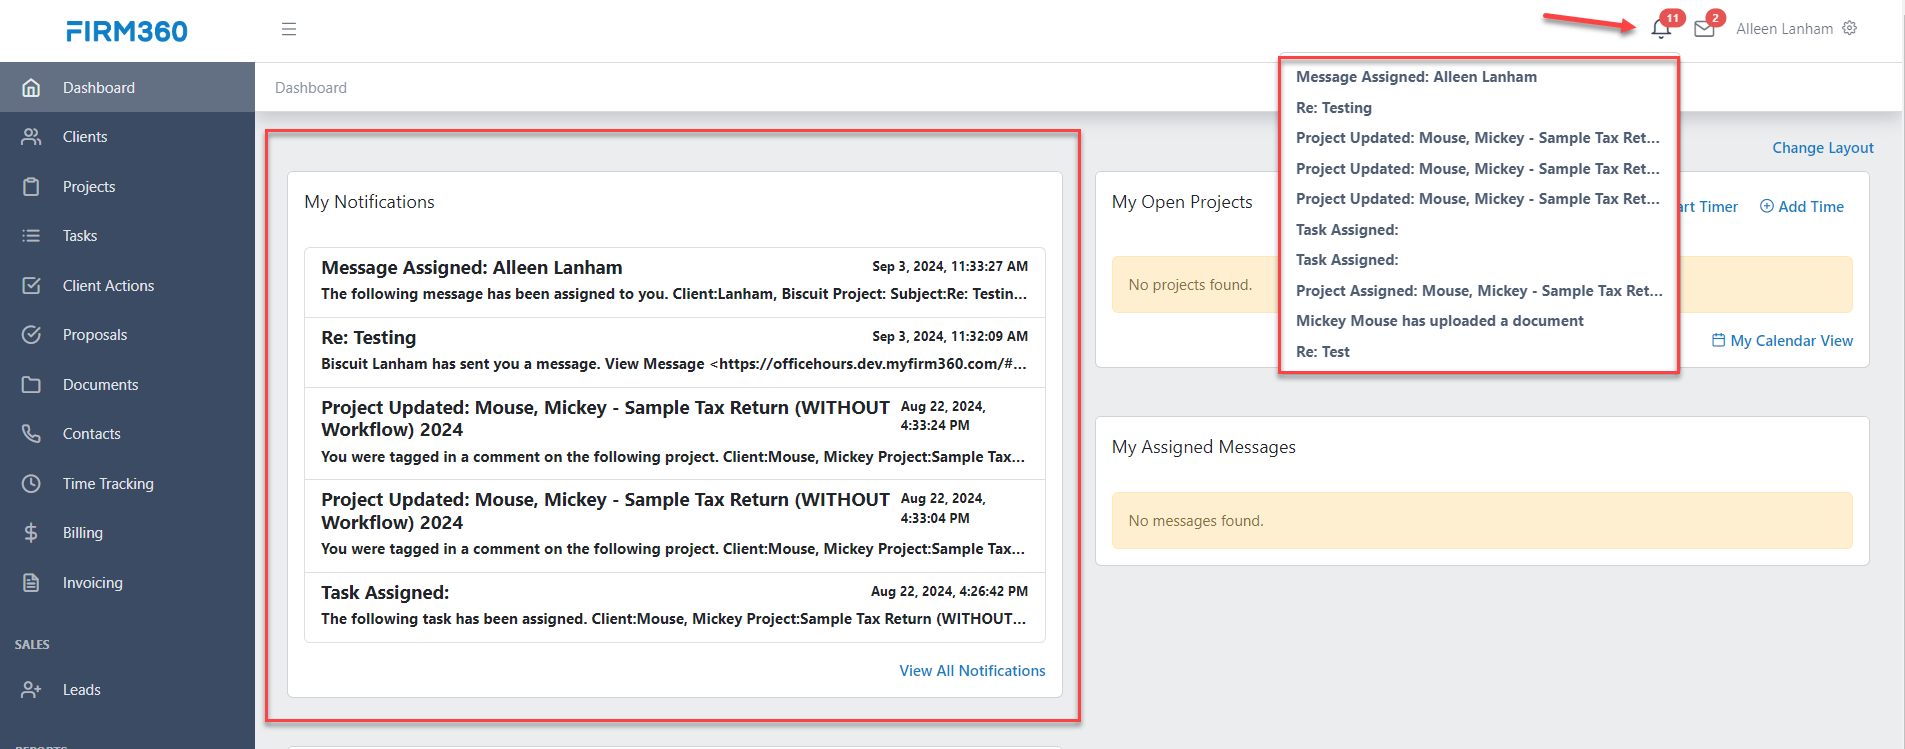Click the 'My Notifications' heading
1905x749 pixels.
click(369, 202)
